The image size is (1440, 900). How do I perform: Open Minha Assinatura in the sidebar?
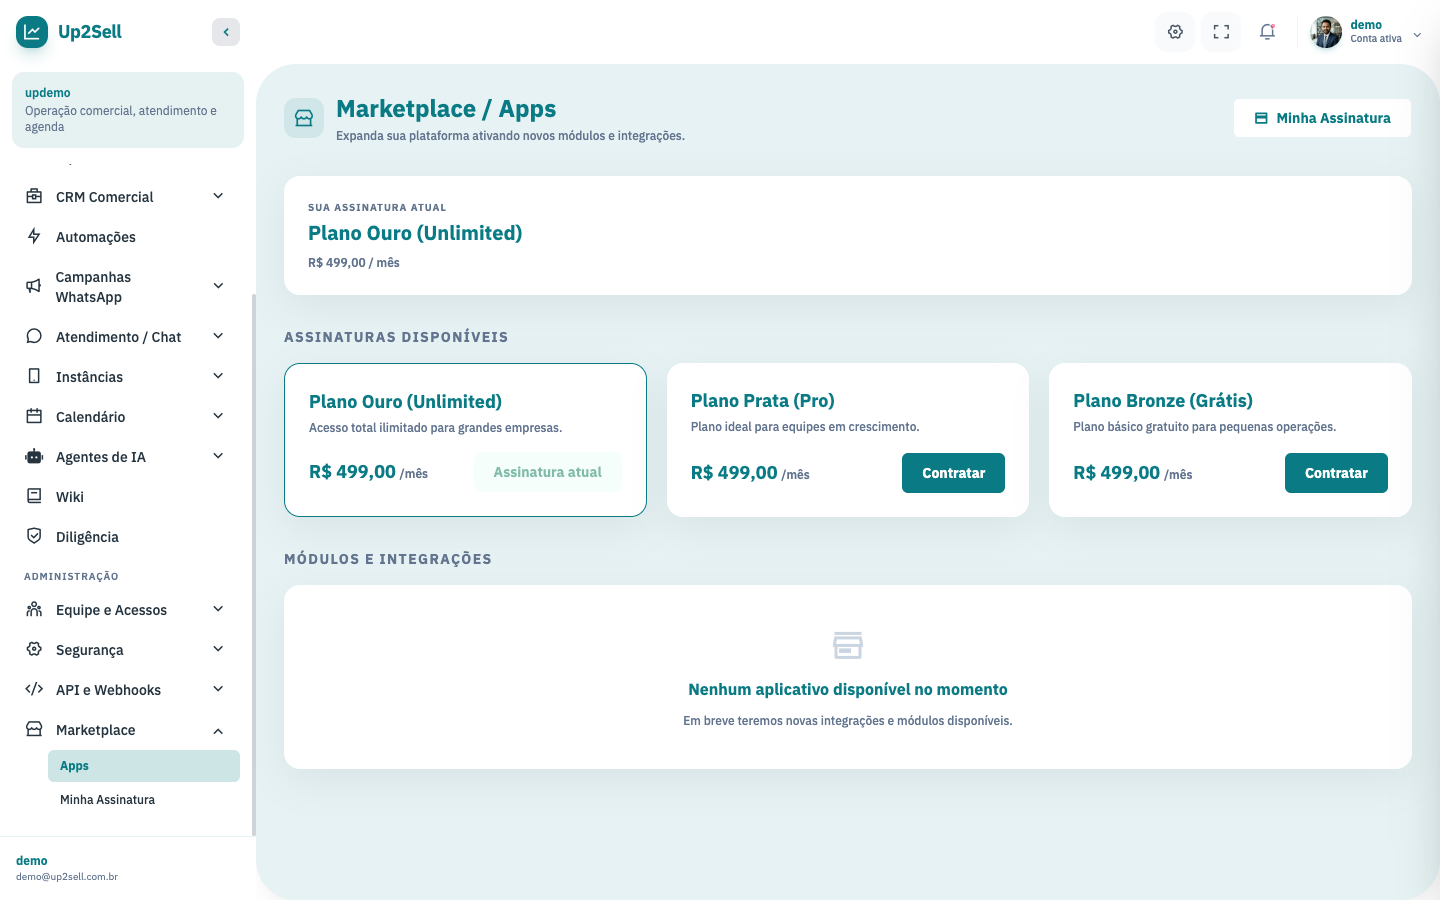click(x=144, y=800)
